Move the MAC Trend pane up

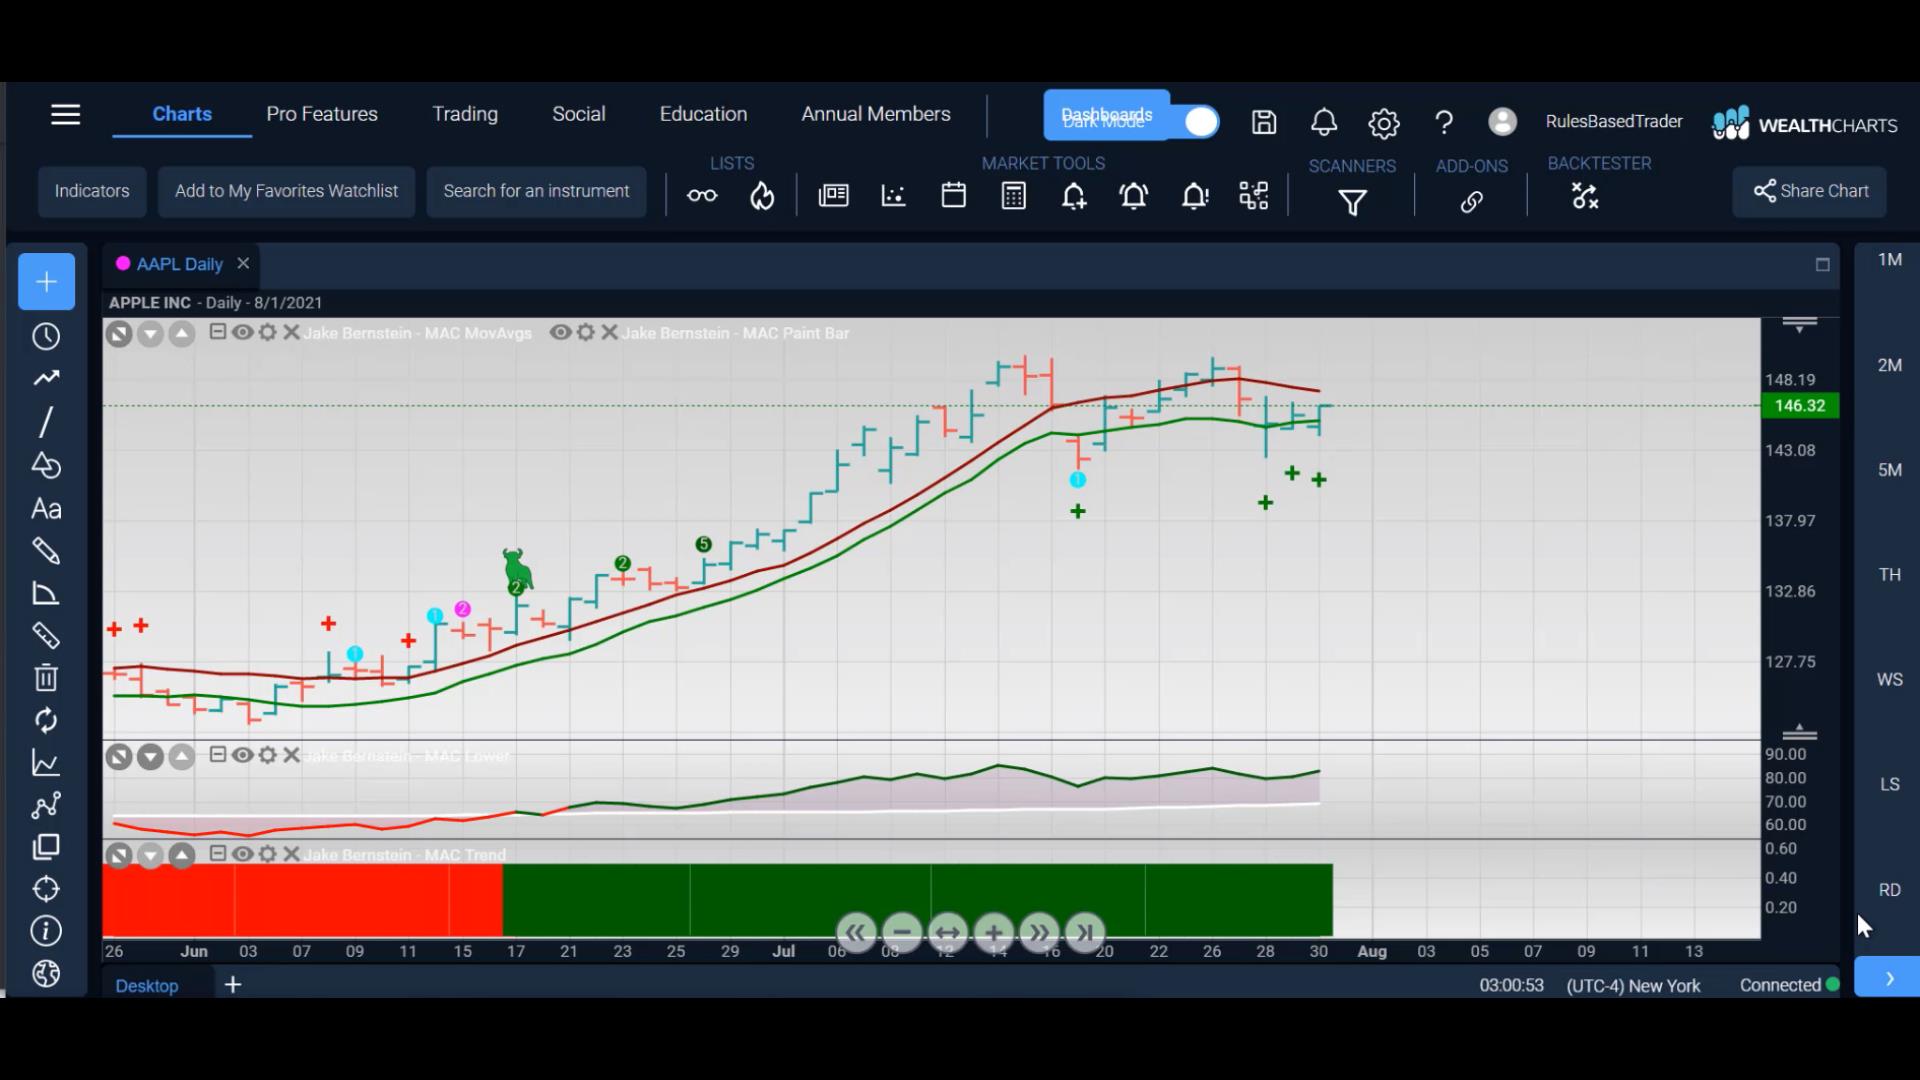pyautogui.click(x=181, y=856)
